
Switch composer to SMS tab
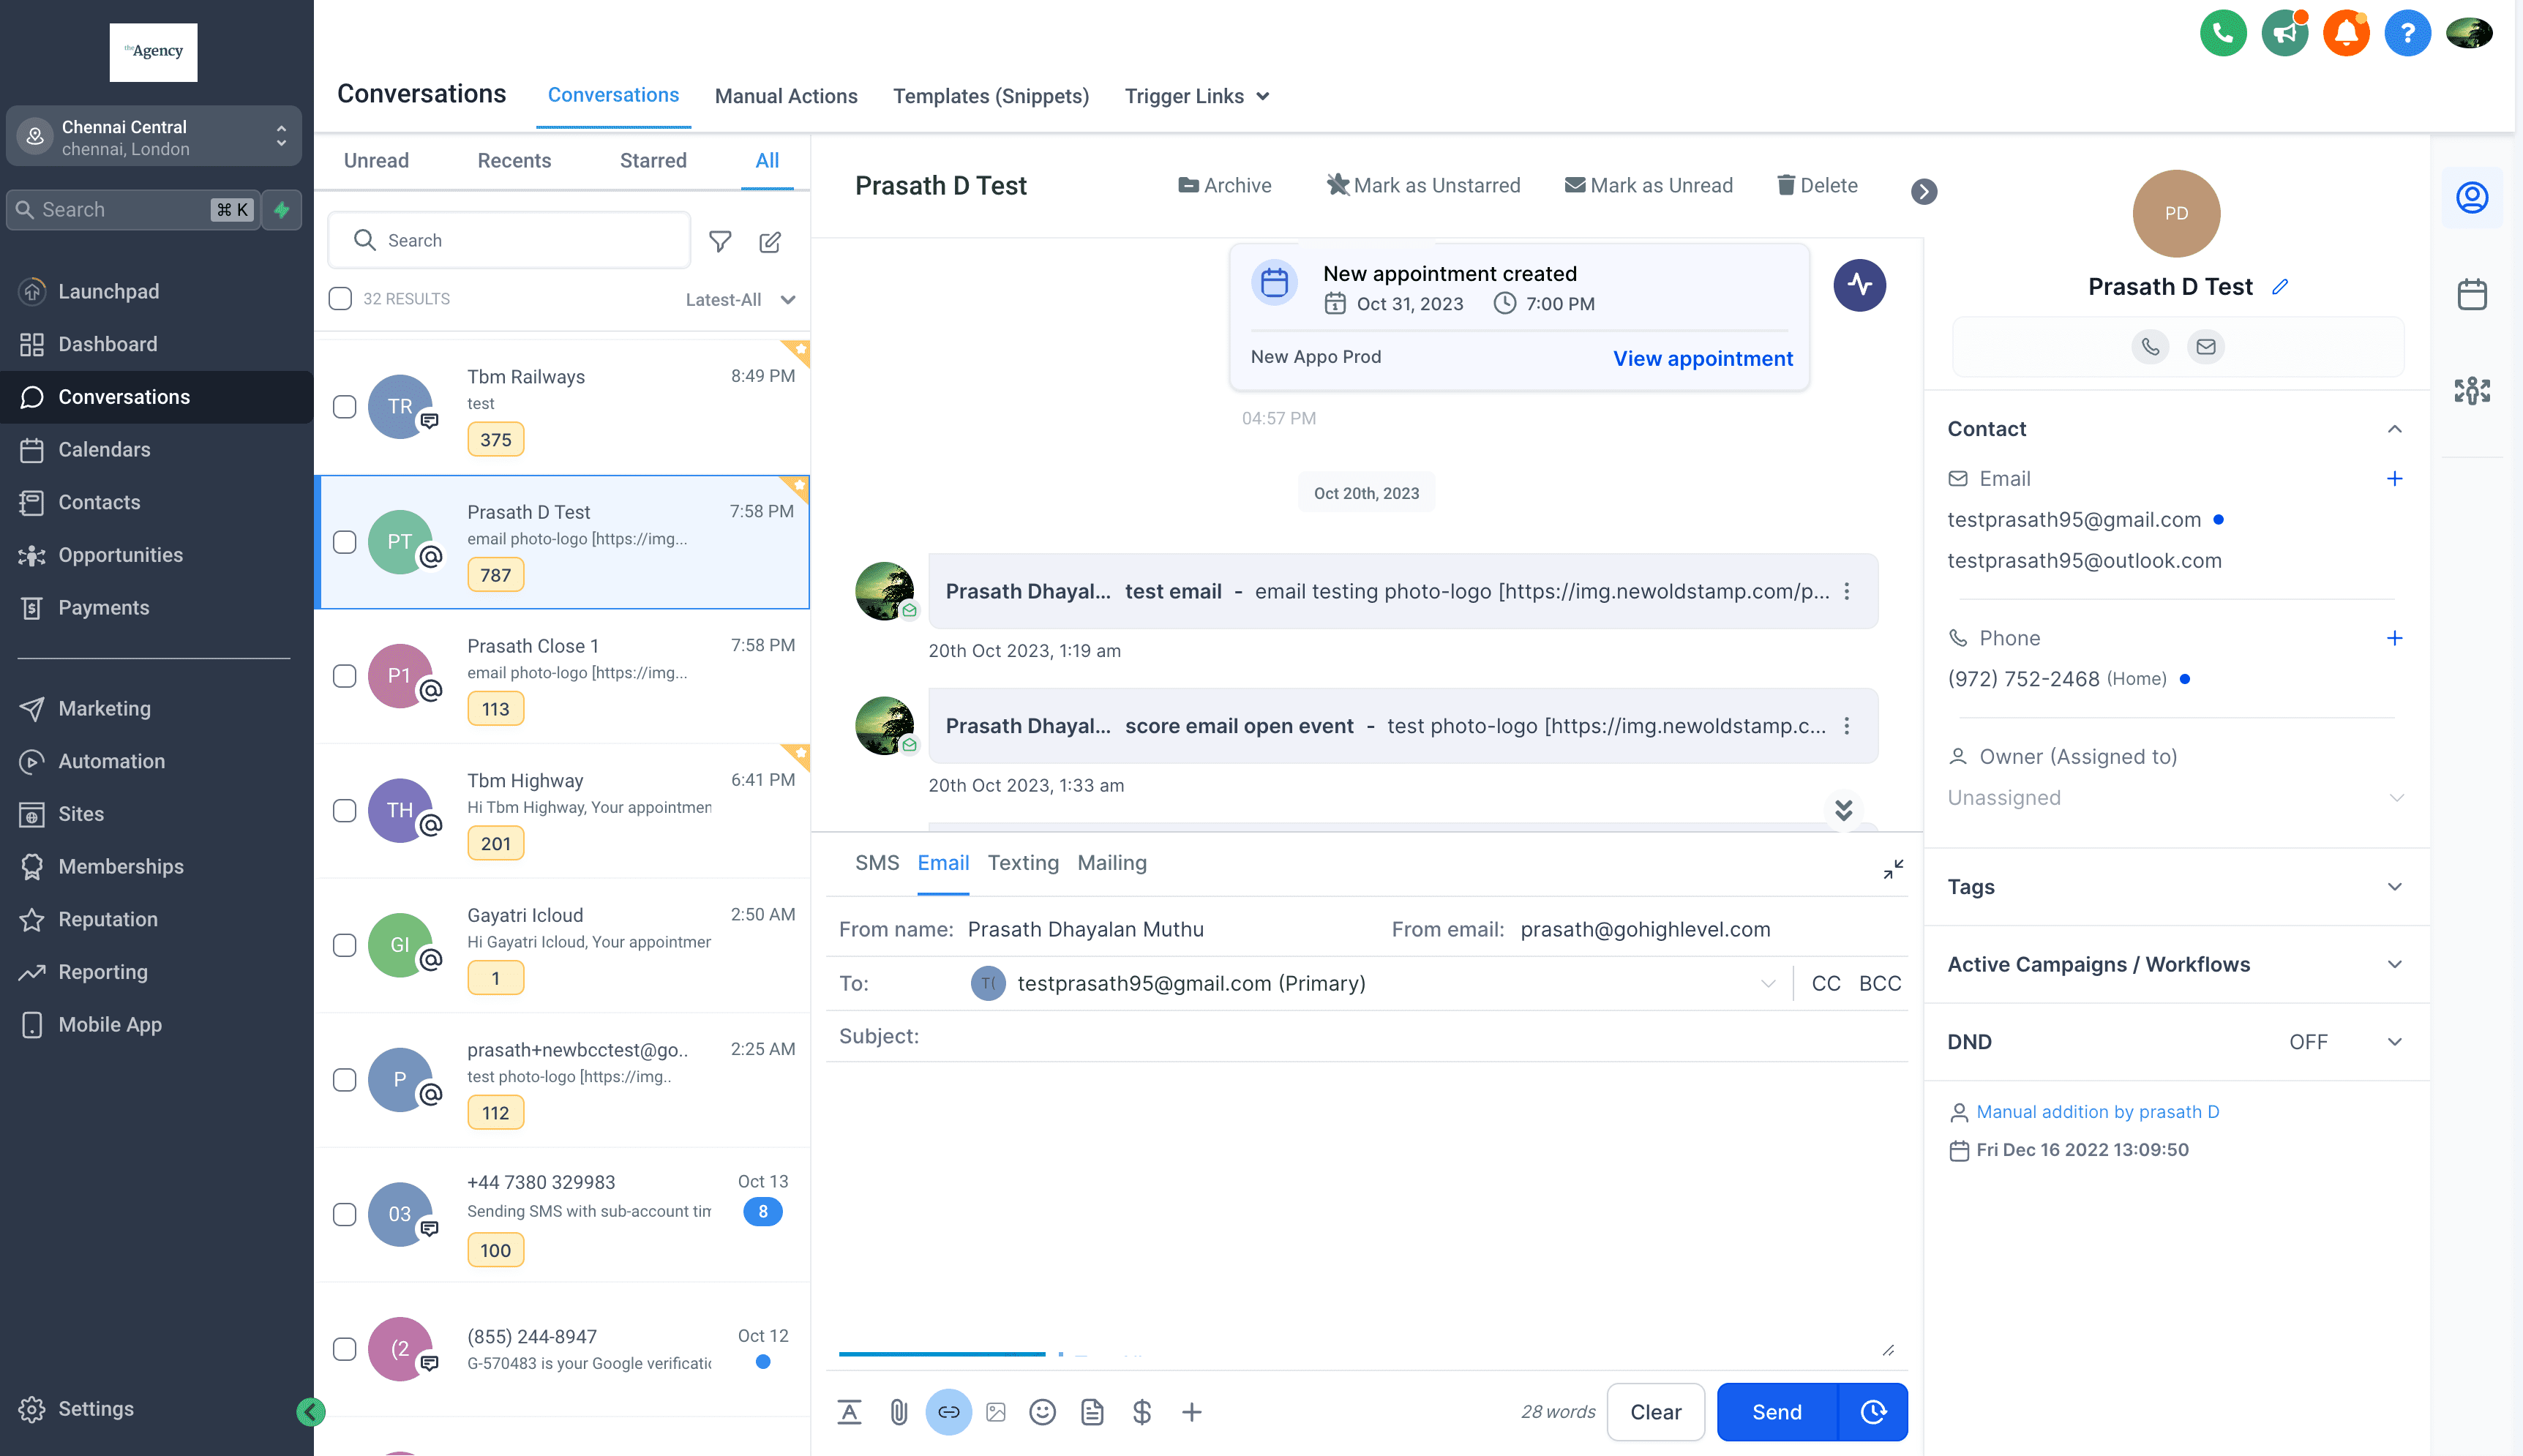coord(876,863)
